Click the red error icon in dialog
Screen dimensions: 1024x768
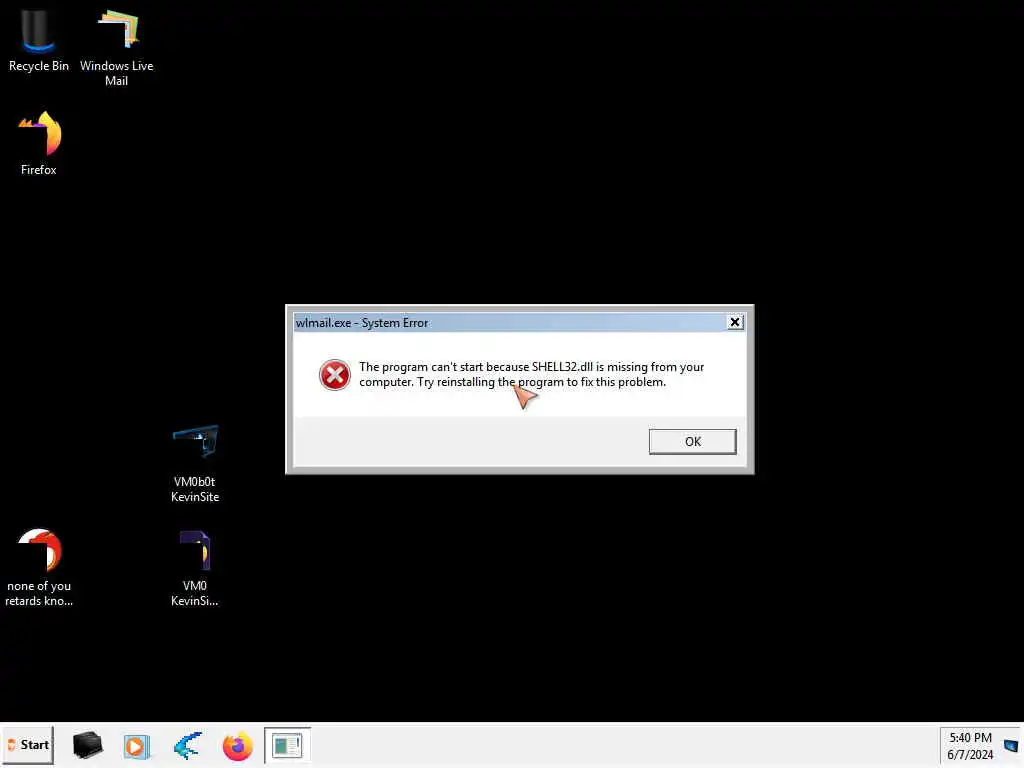pyautogui.click(x=334, y=375)
